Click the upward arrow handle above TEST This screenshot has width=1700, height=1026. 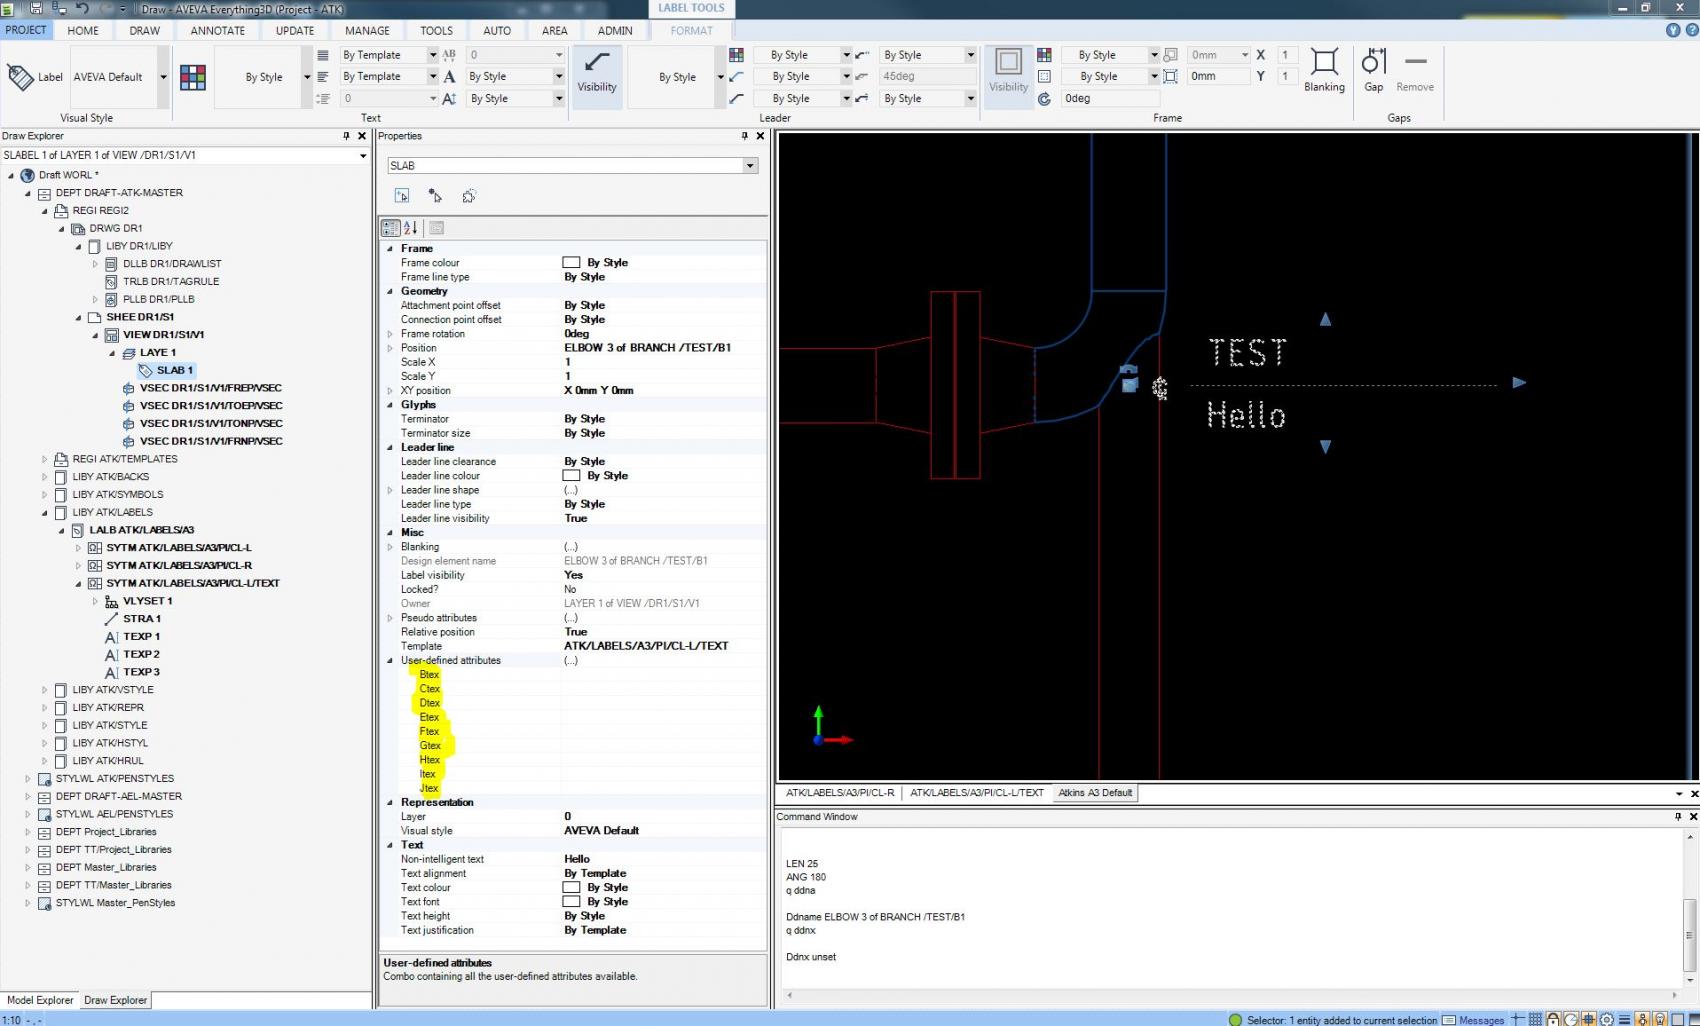(x=1325, y=319)
